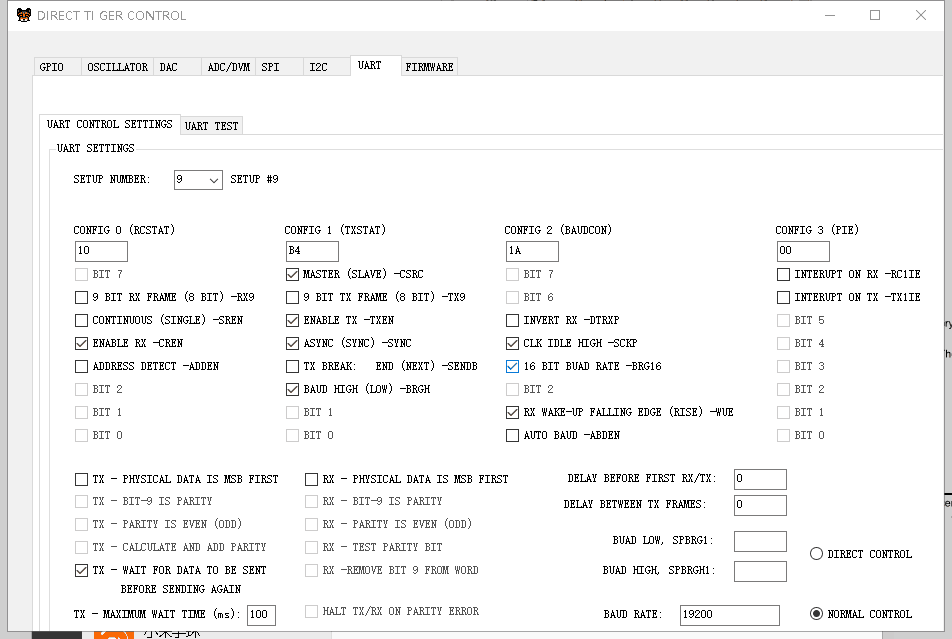Open the DAC tab
The height and width of the screenshot is (639, 952).
click(177, 67)
